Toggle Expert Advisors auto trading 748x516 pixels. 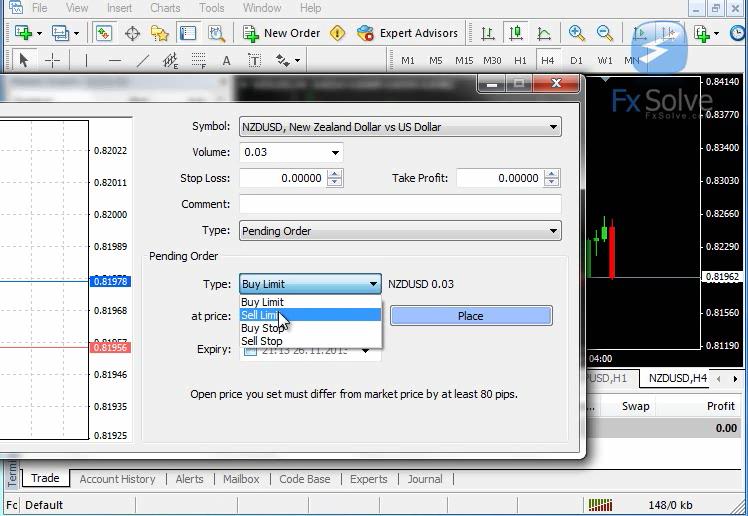coord(407,33)
